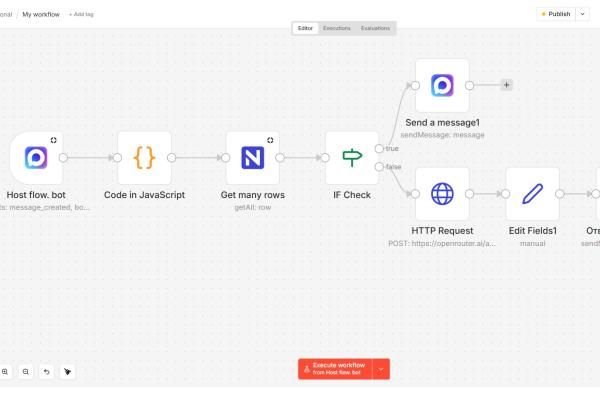Screen dimensions: 600x400
Task: Click the Send a message1 node
Action: click(442, 85)
